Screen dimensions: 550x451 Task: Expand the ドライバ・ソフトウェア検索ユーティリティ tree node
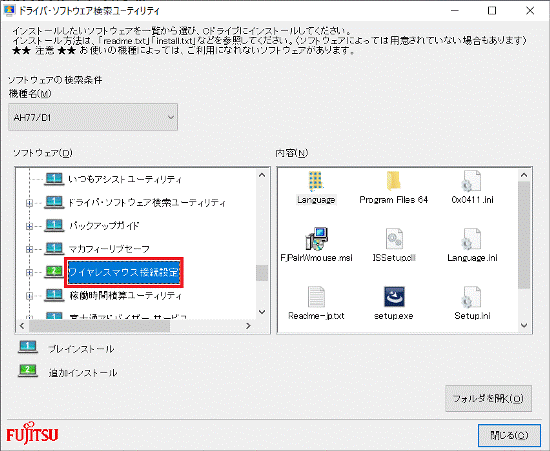click(29, 203)
